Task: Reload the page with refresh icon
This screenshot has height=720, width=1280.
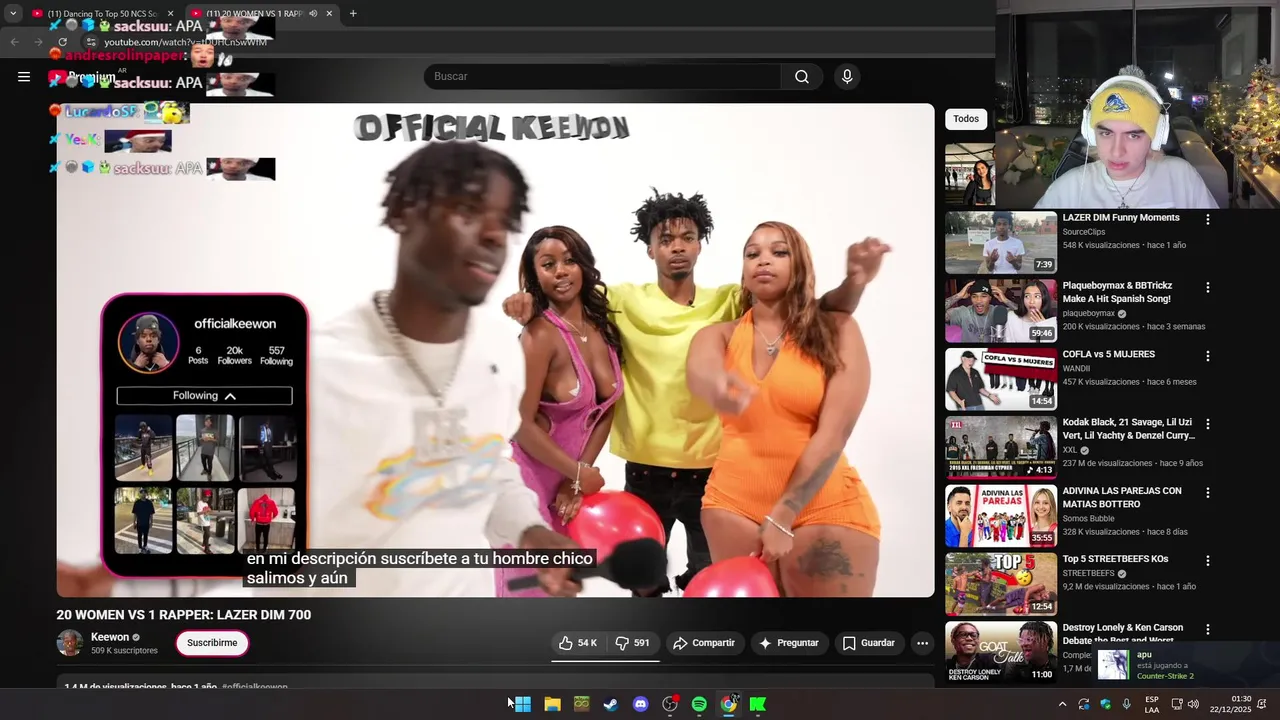Action: 62,42
